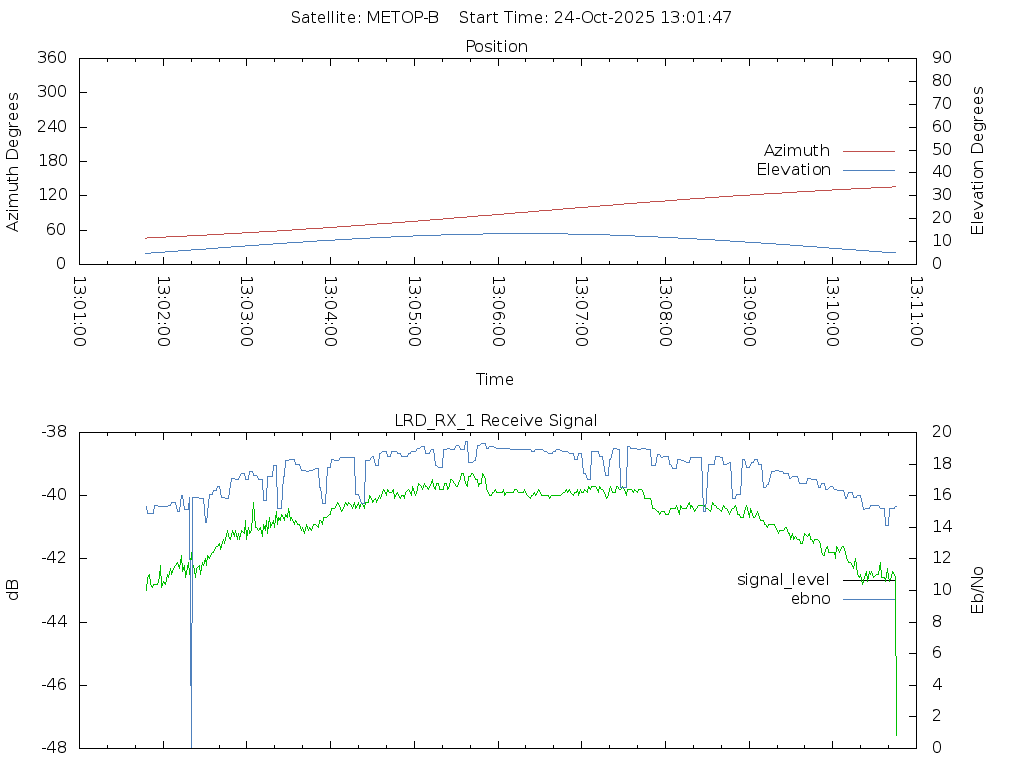The height and width of the screenshot is (768, 1024).
Task: Select the 13:01:00 time tick label
Action: tap(80, 311)
